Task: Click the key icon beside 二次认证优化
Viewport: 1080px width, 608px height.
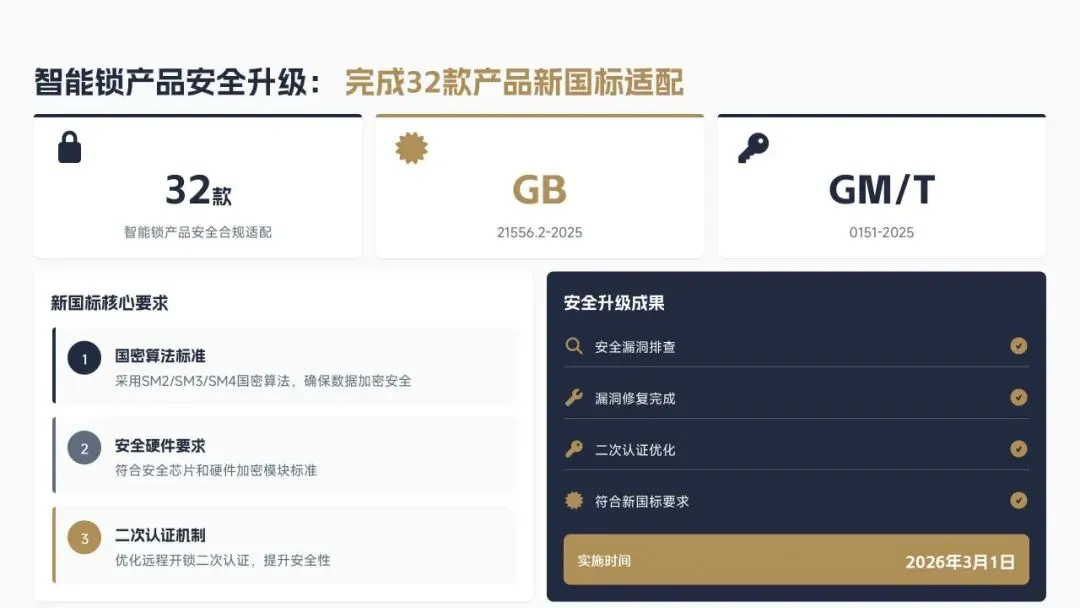Action: pos(574,449)
